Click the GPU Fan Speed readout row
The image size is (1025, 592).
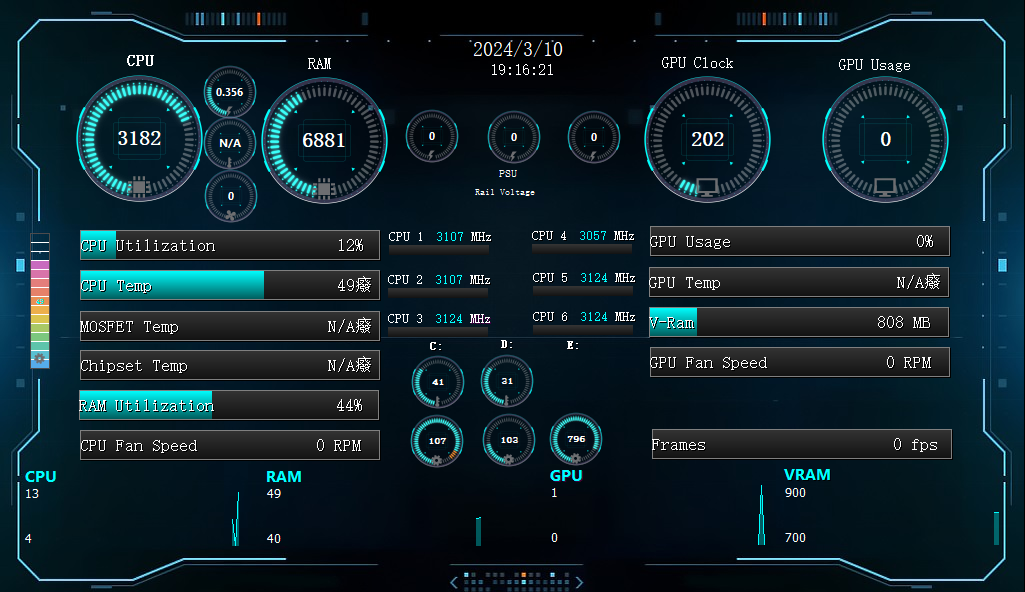pyautogui.click(x=798, y=362)
